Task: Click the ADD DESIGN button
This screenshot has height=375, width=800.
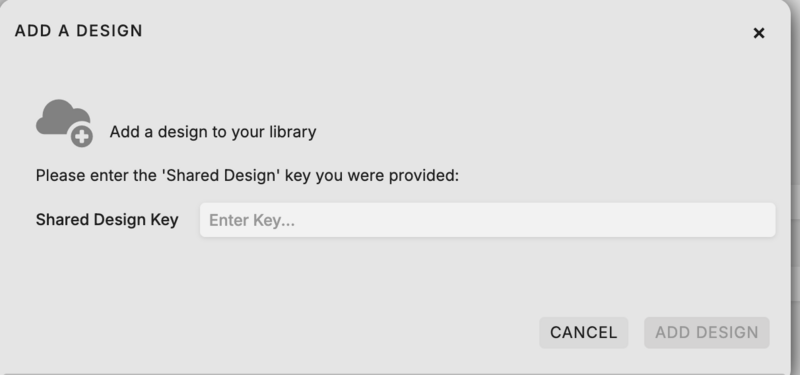Action: click(707, 333)
